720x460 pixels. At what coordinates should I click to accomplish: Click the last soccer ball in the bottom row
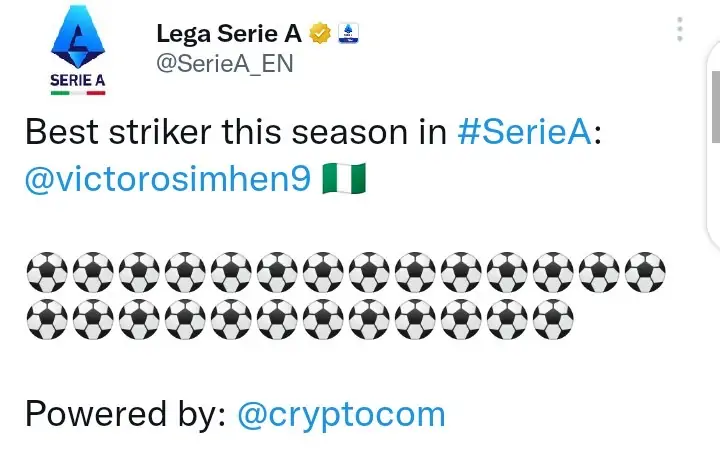[x=553, y=316]
